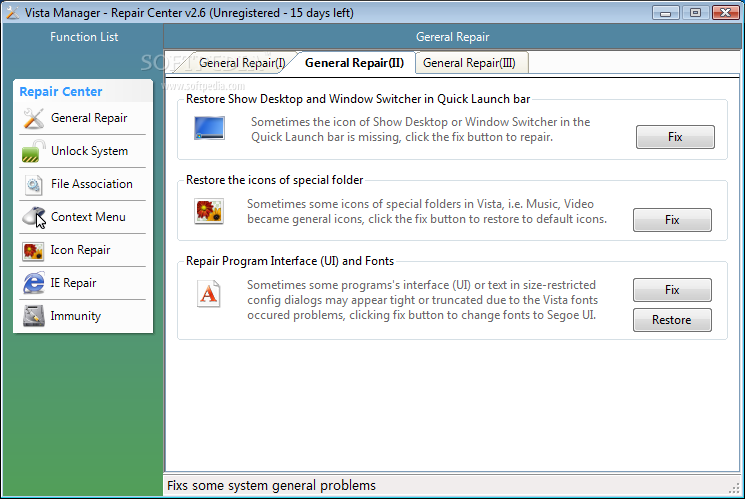
Task: Click the 'Restore Show Desktop and Window Switcher' title
Action: (358, 99)
